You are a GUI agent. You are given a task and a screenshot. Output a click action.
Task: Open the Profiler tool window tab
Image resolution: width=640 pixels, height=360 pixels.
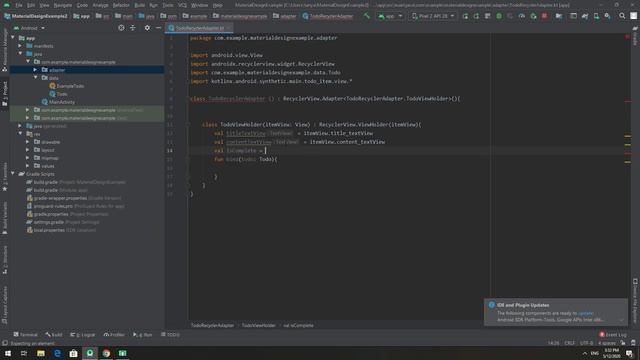pos(114,334)
